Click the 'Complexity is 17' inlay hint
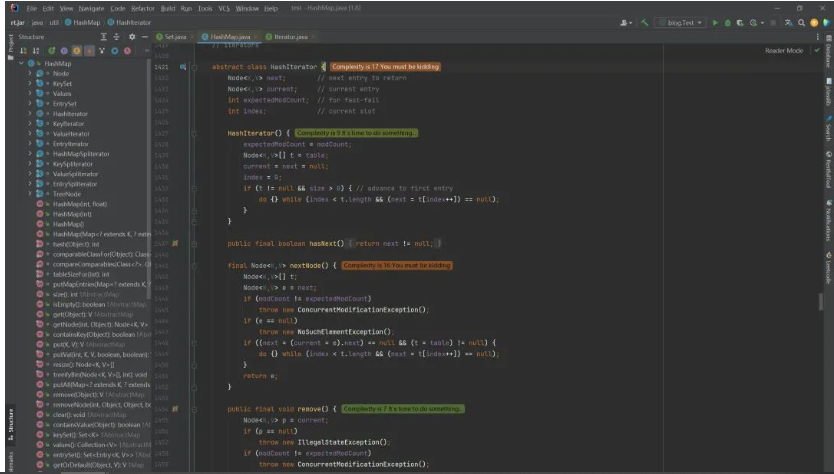The width and height of the screenshot is (834, 474). tap(386, 67)
